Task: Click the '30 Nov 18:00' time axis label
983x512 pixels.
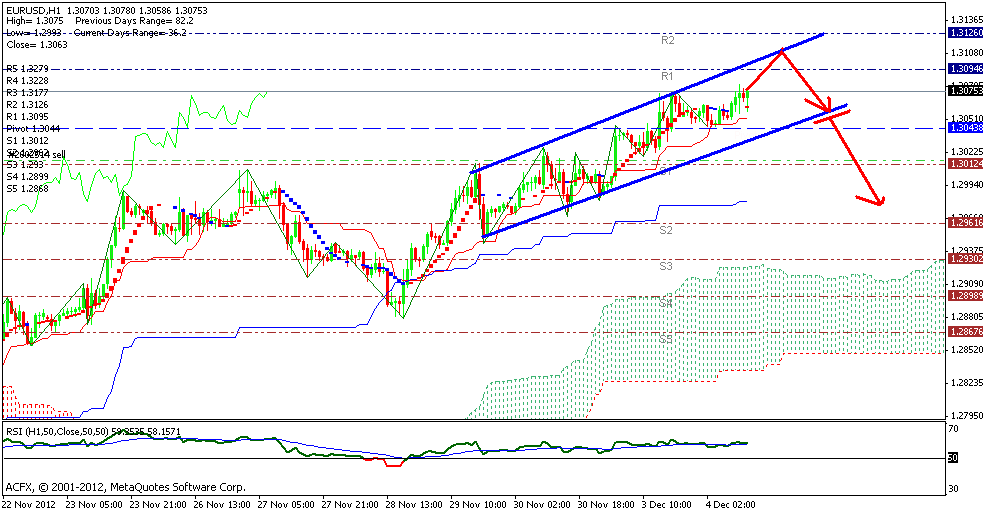Action: coord(607,504)
